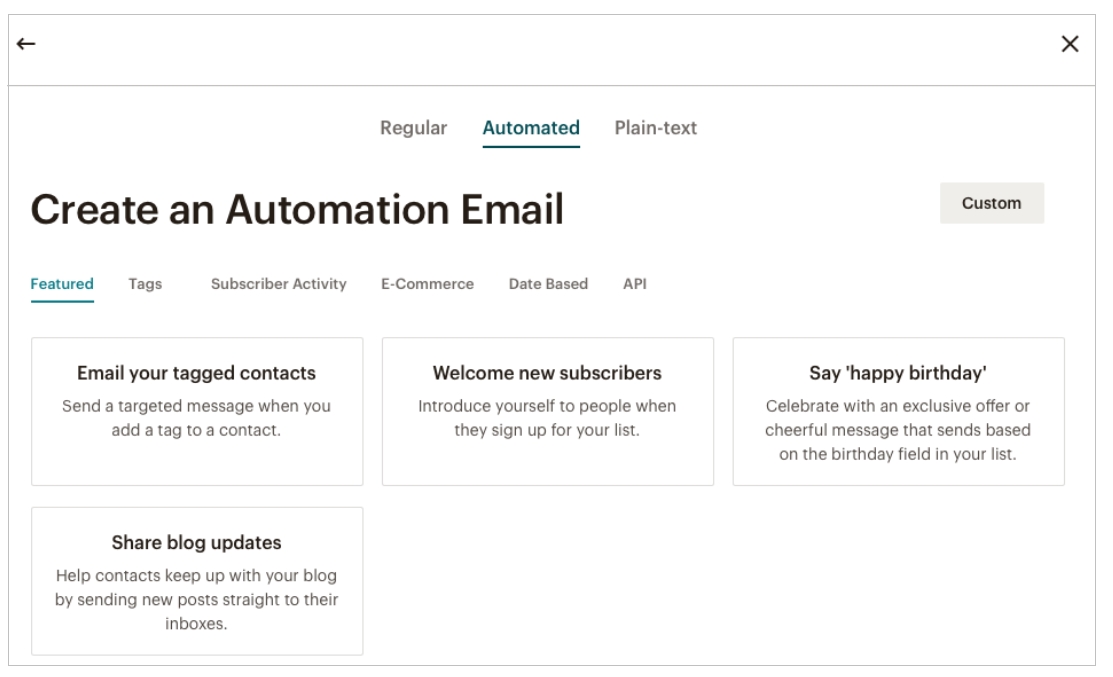Open the E-Commerce automation category

[427, 284]
